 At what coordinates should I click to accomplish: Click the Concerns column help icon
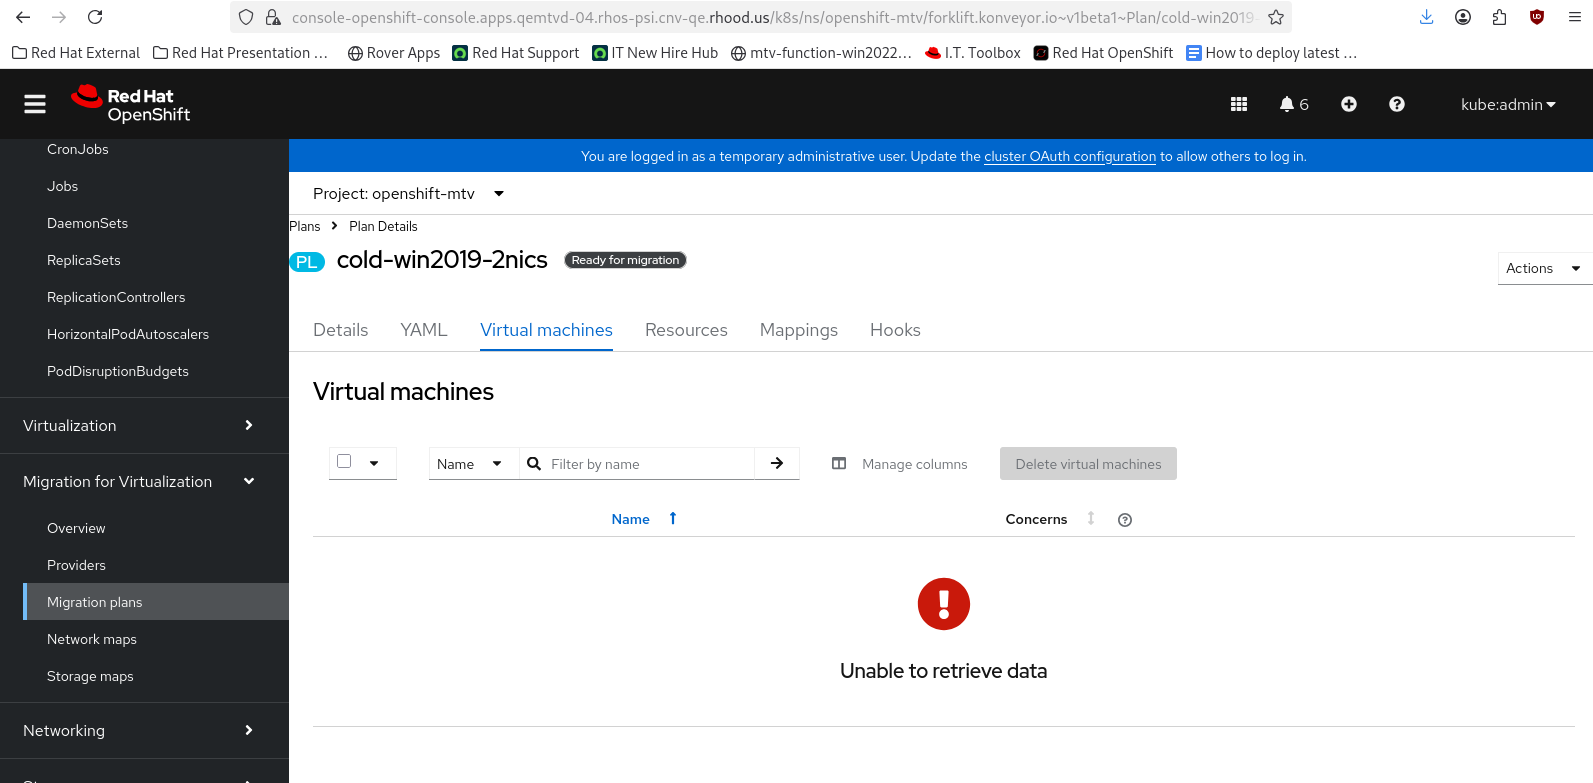pyautogui.click(x=1125, y=520)
